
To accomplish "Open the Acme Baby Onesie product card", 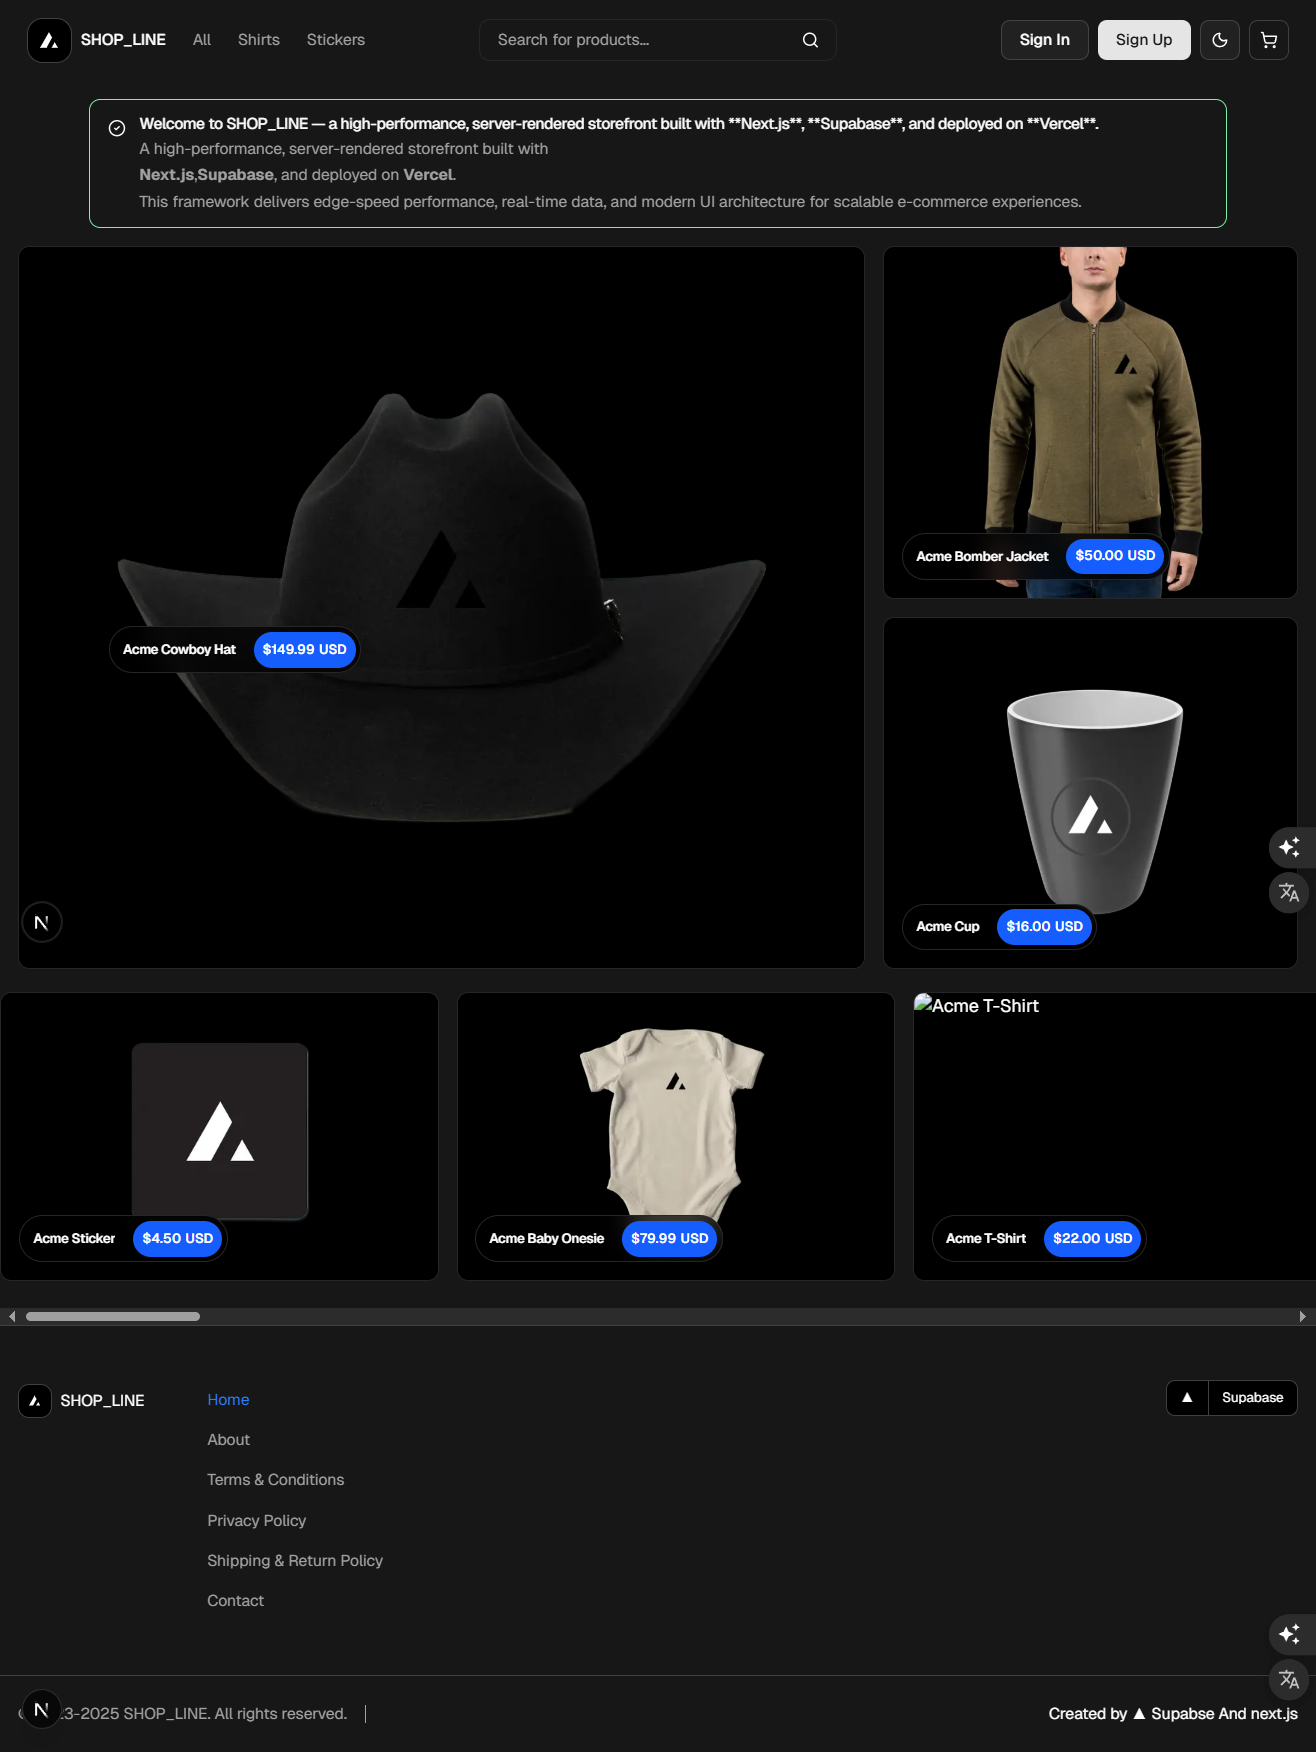I will click(x=676, y=1136).
